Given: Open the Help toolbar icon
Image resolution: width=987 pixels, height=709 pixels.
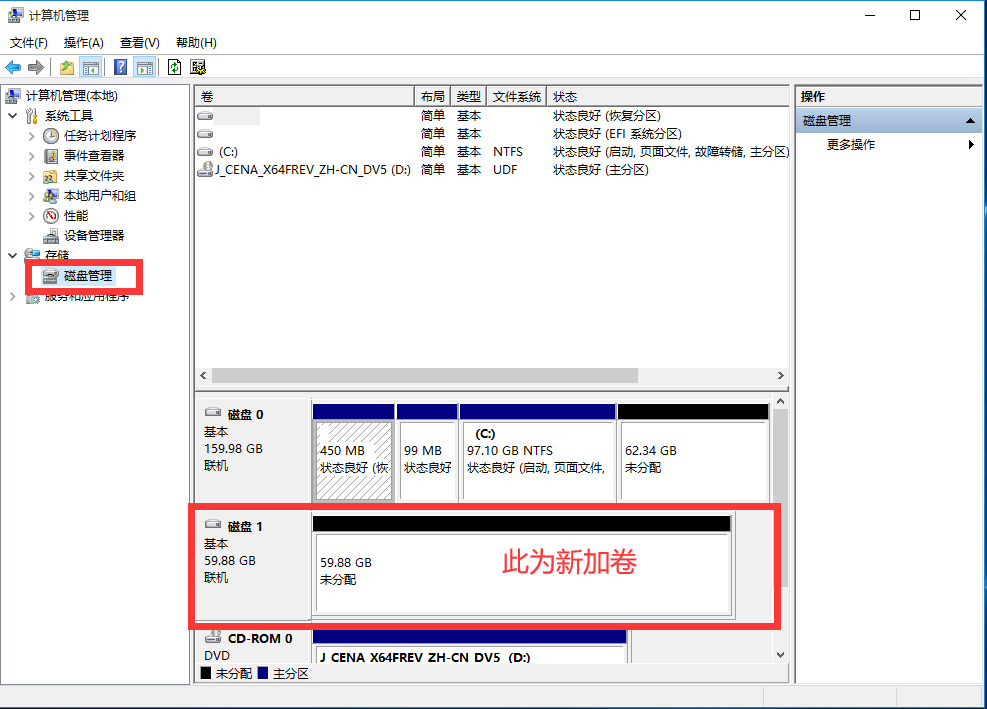Looking at the screenshot, I should [x=120, y=67].
